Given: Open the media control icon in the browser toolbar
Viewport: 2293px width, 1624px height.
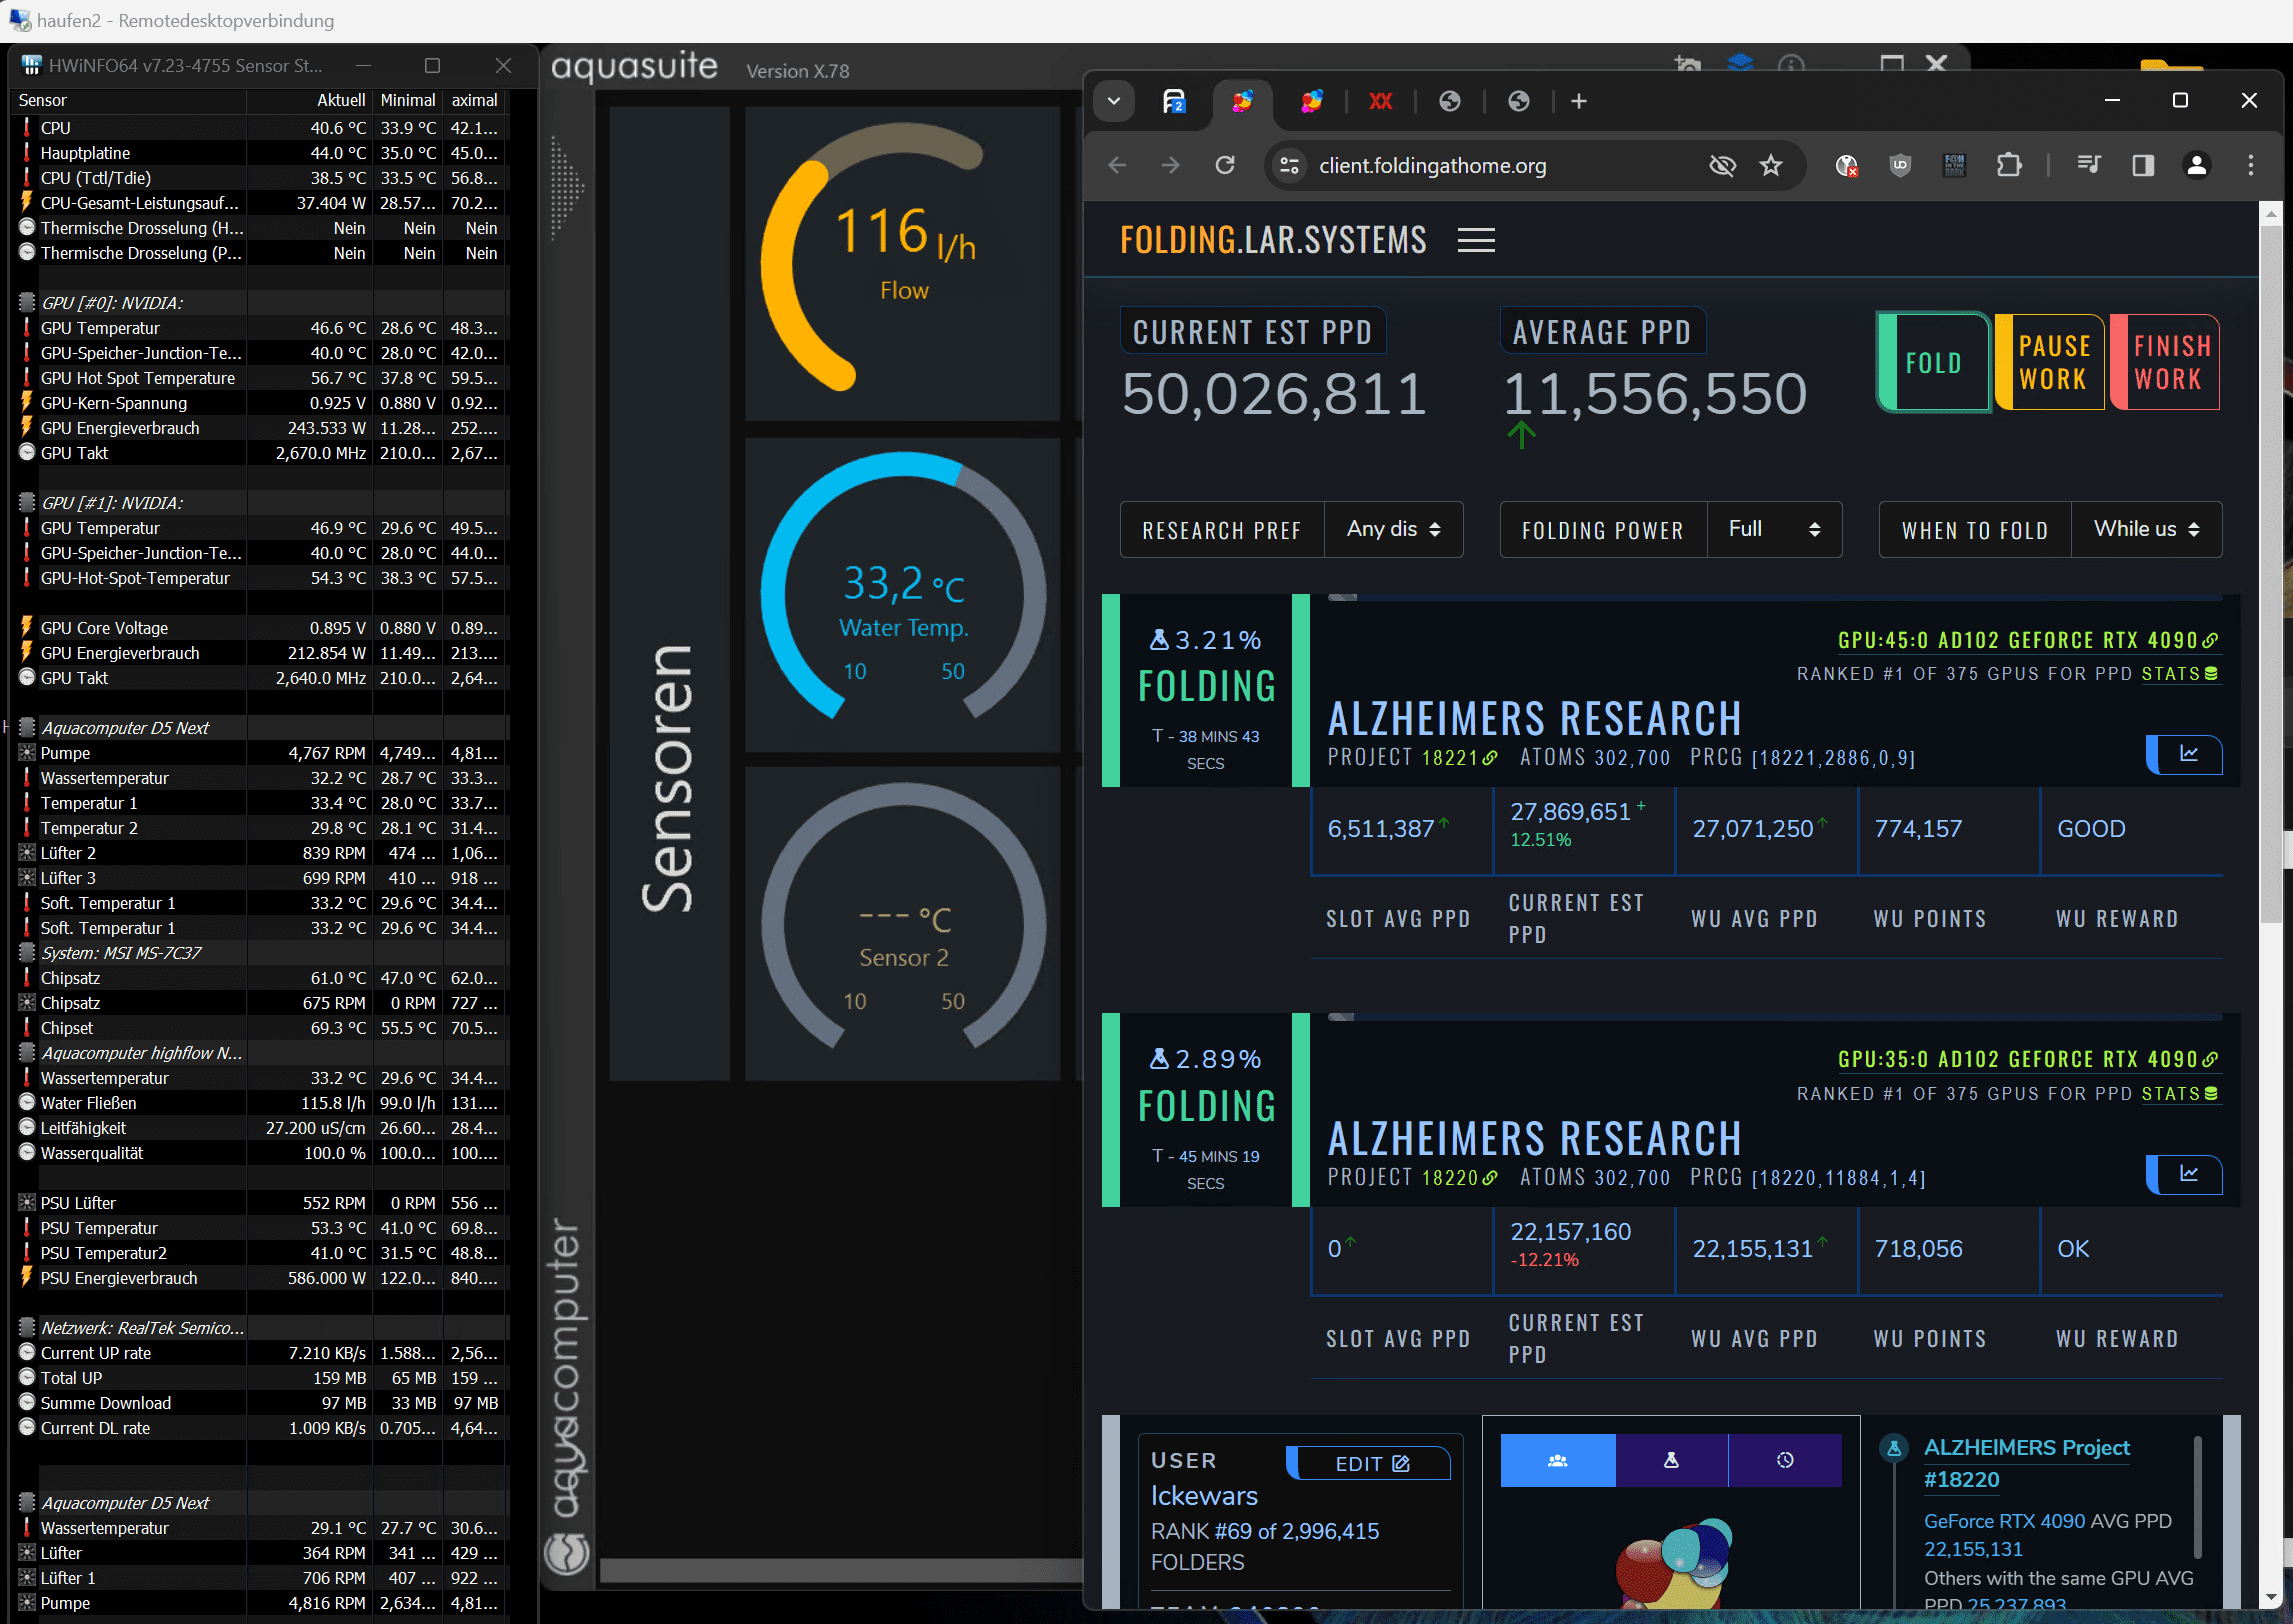Looking at the screenshot, I should pyautogui.click(x=2089, y=165).
